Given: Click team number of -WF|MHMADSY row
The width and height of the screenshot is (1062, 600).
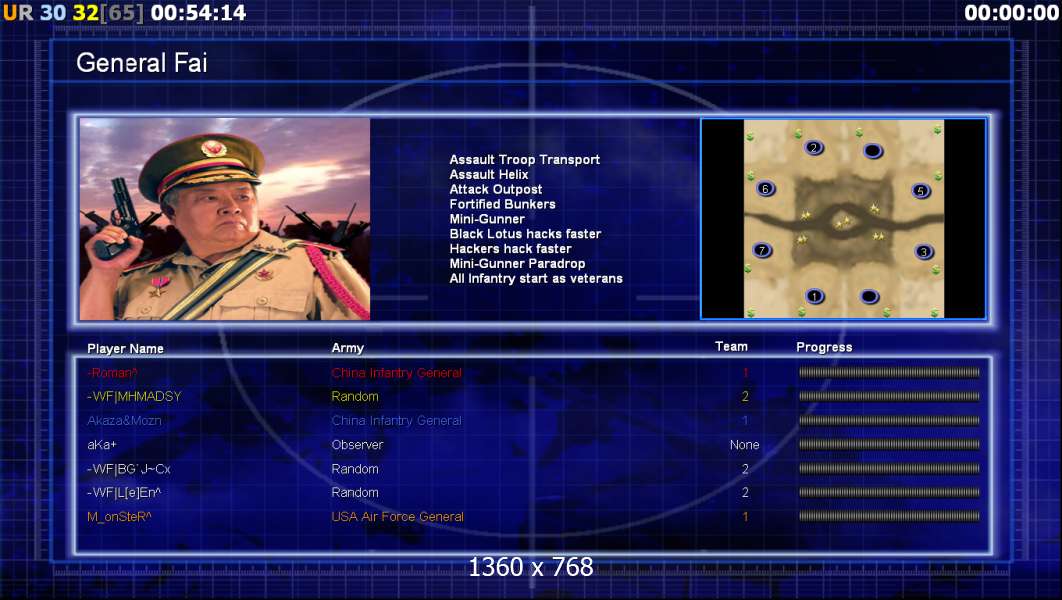Looking at the screenshot, I should [x=745, y=397].
